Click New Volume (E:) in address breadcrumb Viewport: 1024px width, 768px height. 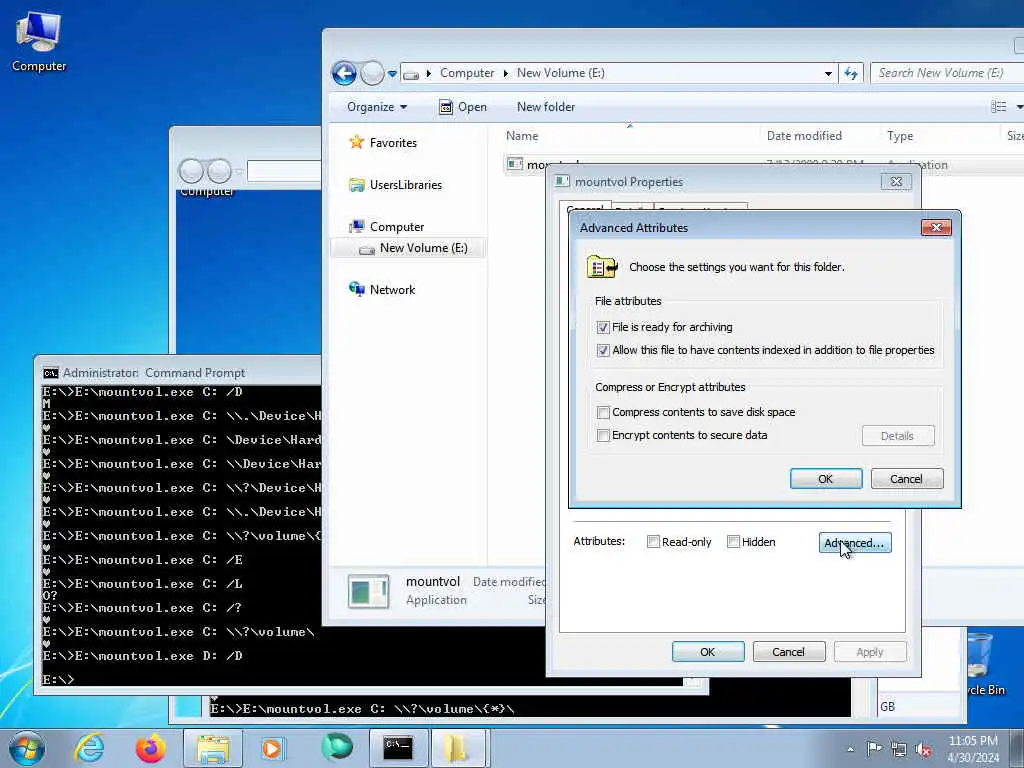560,73
